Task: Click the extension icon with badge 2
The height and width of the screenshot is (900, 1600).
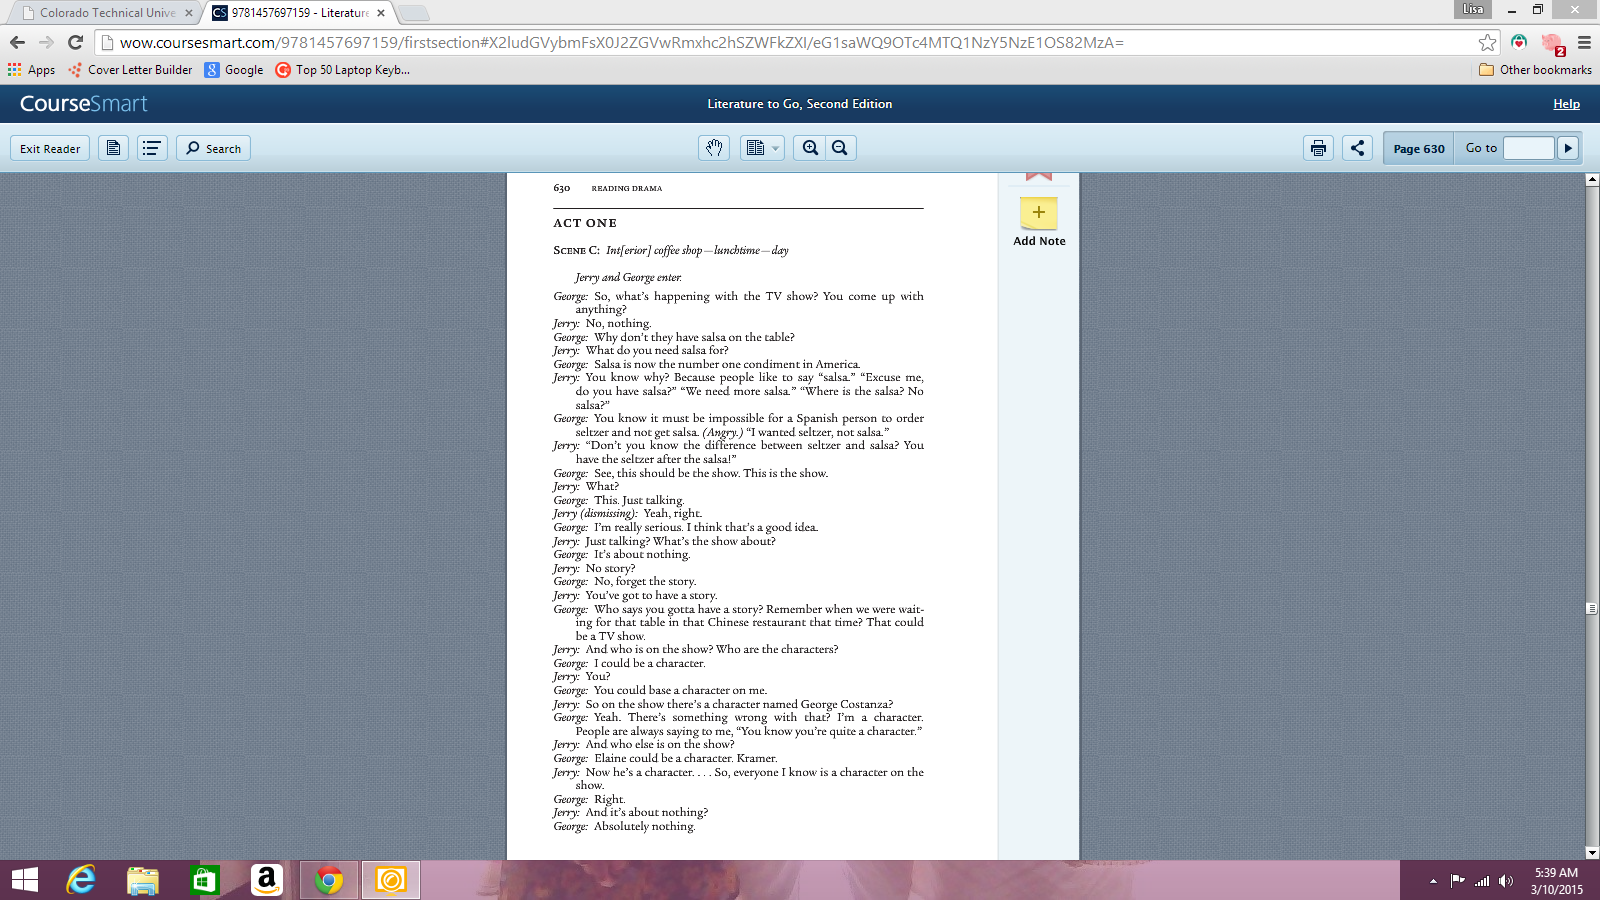Action: tap(1552, 43)
